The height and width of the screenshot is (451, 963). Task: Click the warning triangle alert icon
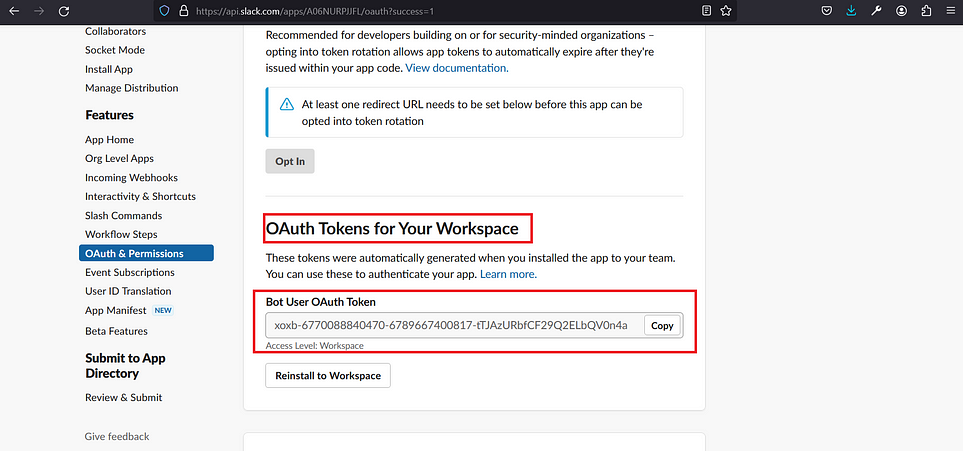[x=287, y=104]
